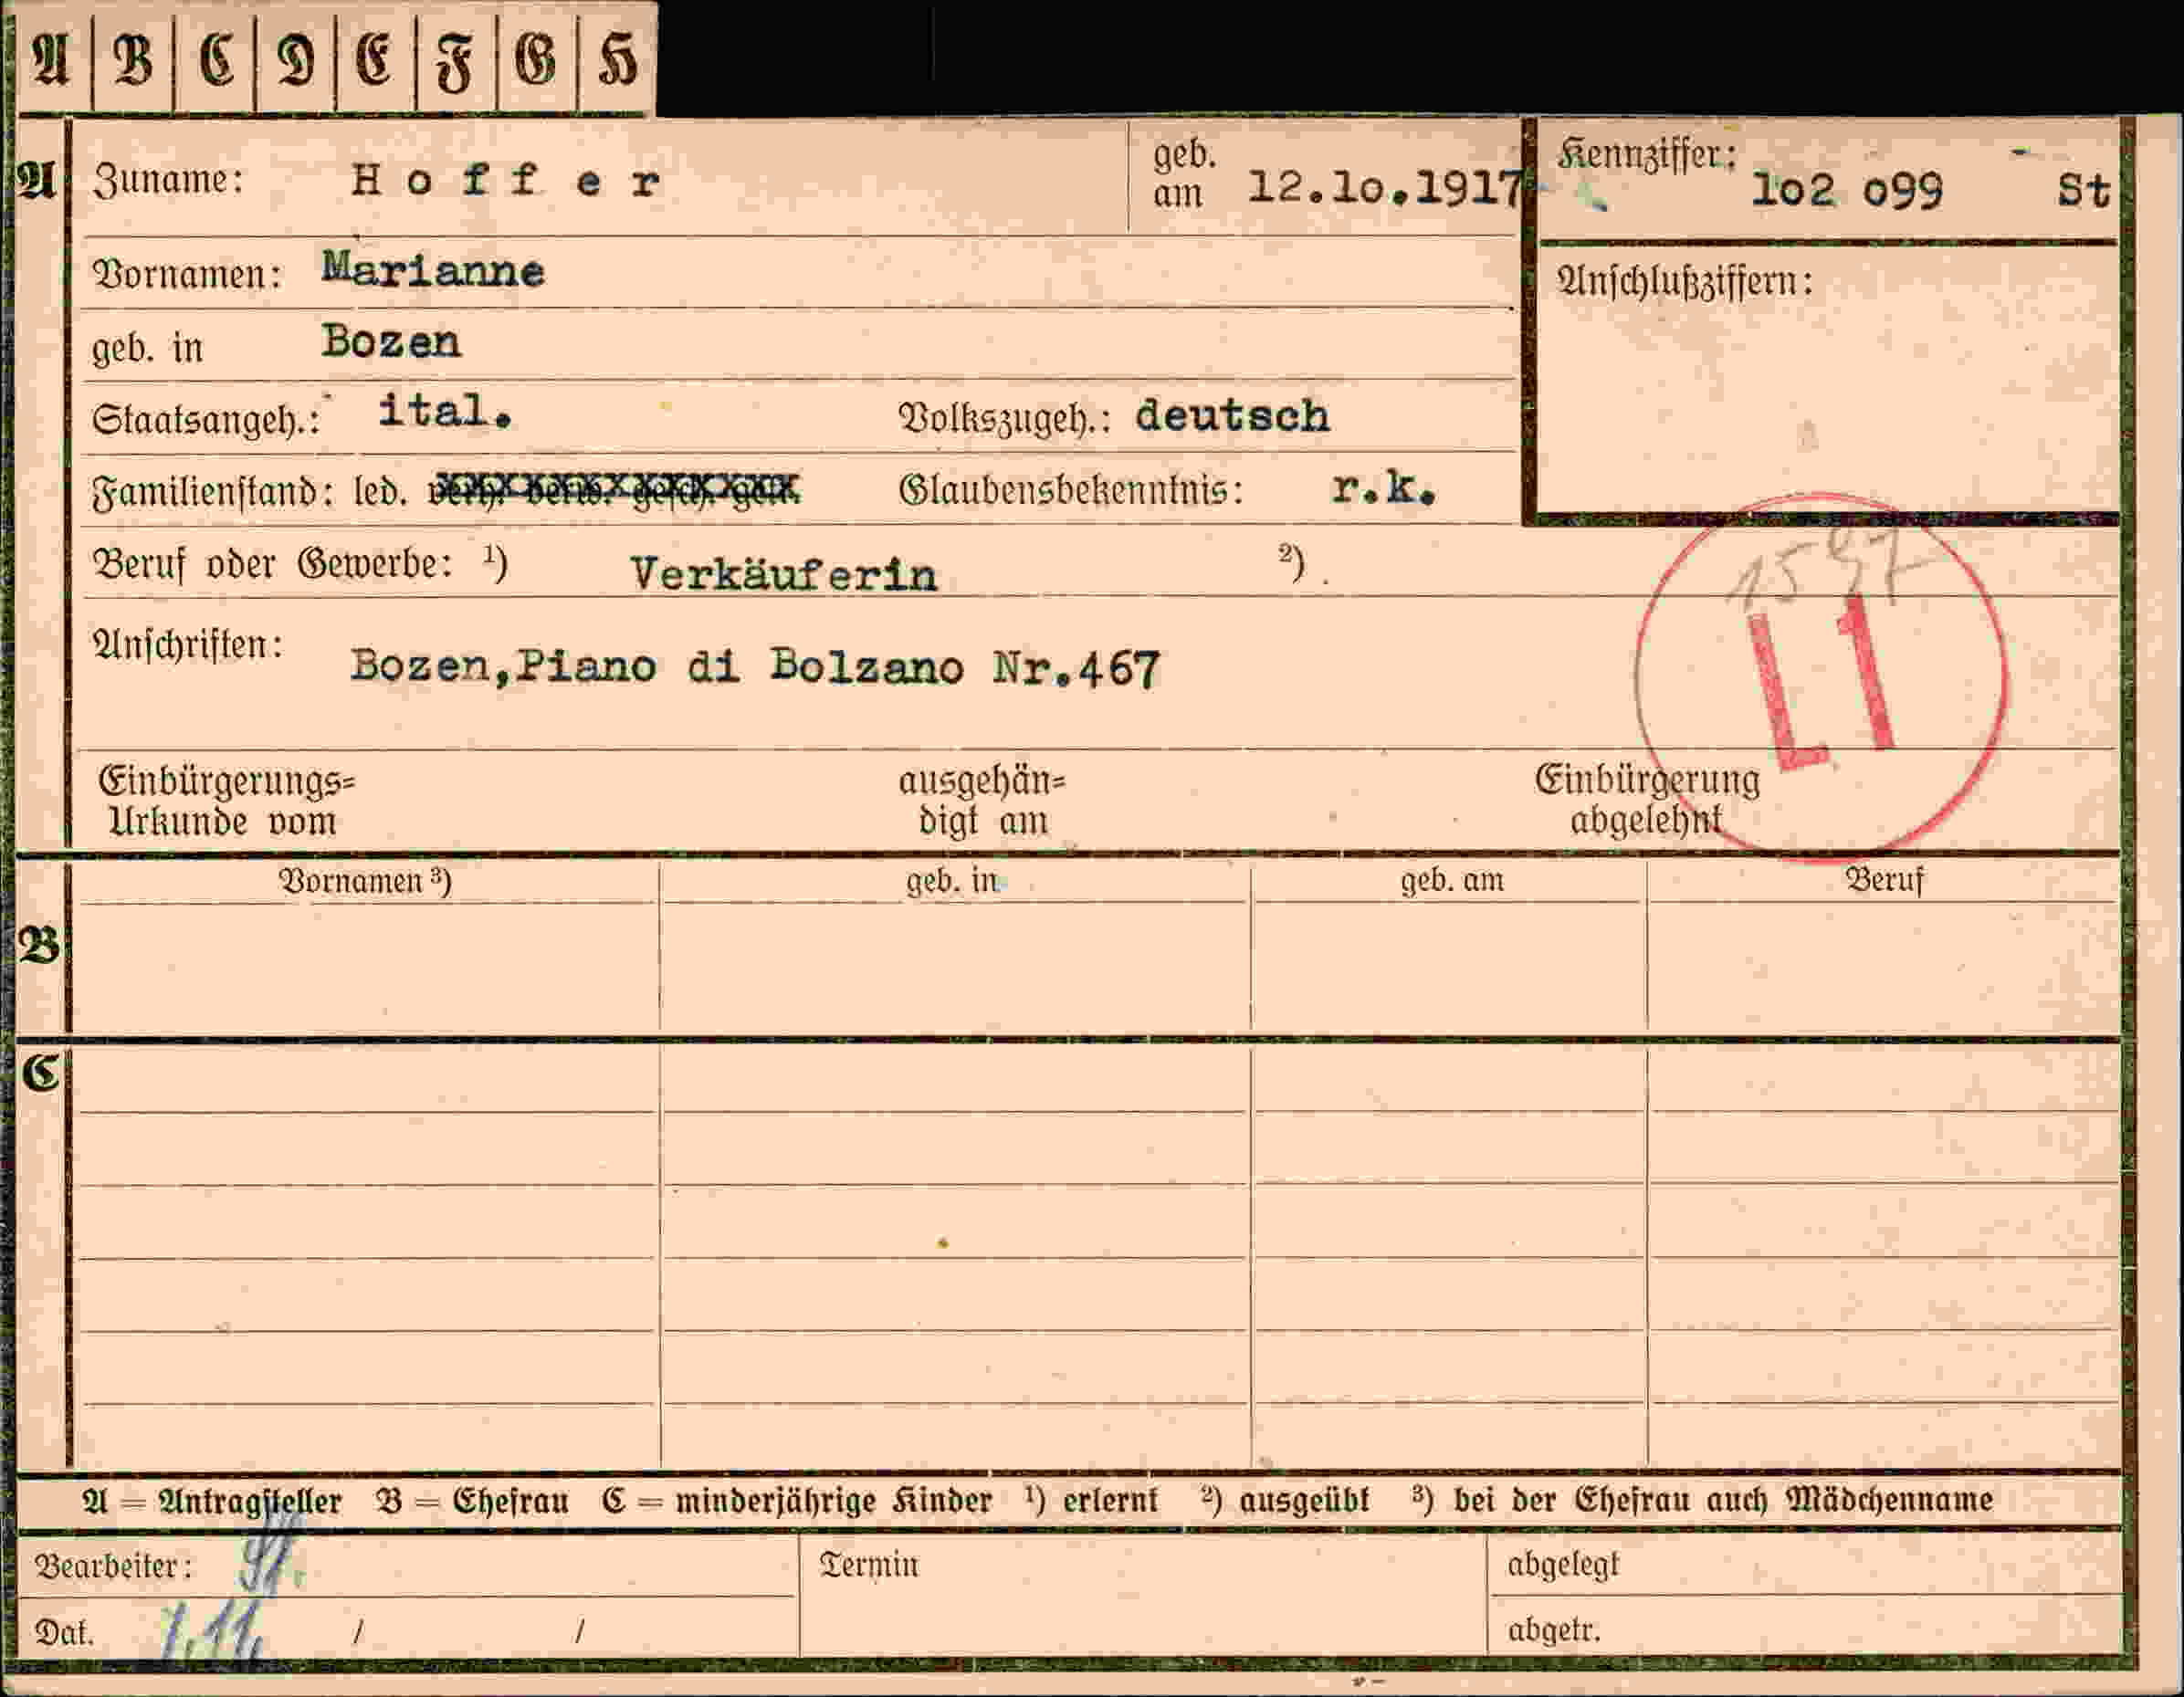Click the 'Anschlußziffern:' label
The width and height of the screenshot is (2184, 1697).
tap(1684, 282)
